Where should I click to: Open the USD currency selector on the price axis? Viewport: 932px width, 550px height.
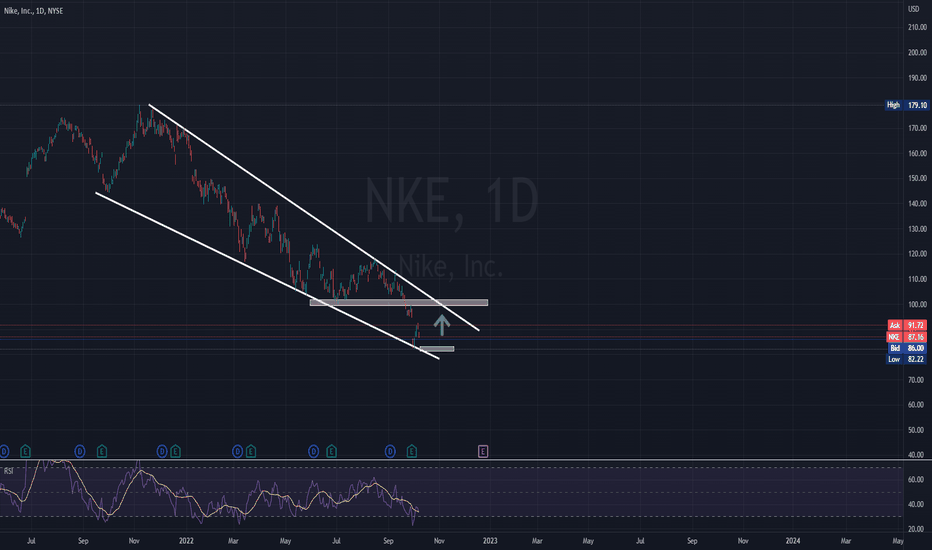click(914, 9)
